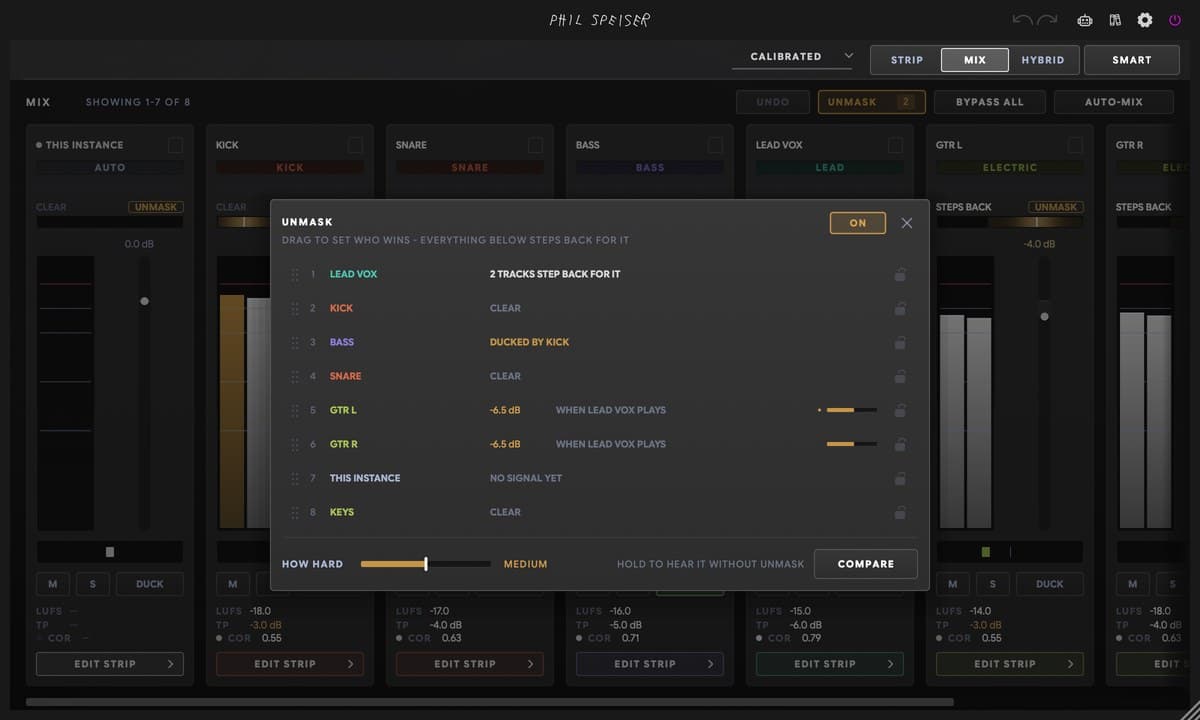Click the drag handle for THIS INSTANCE row
The image size is (1200, 720).
coord(295,478)
